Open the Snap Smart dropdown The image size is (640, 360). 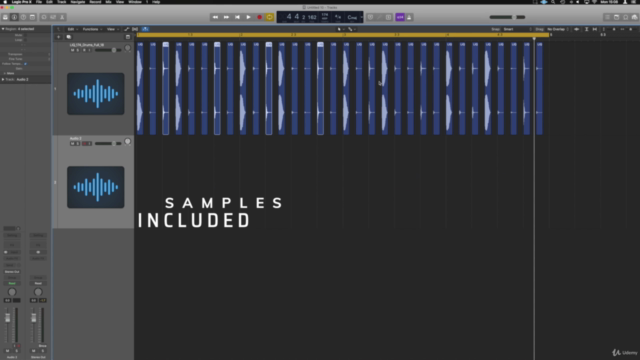pyautogui.click(x=517, y=29)
